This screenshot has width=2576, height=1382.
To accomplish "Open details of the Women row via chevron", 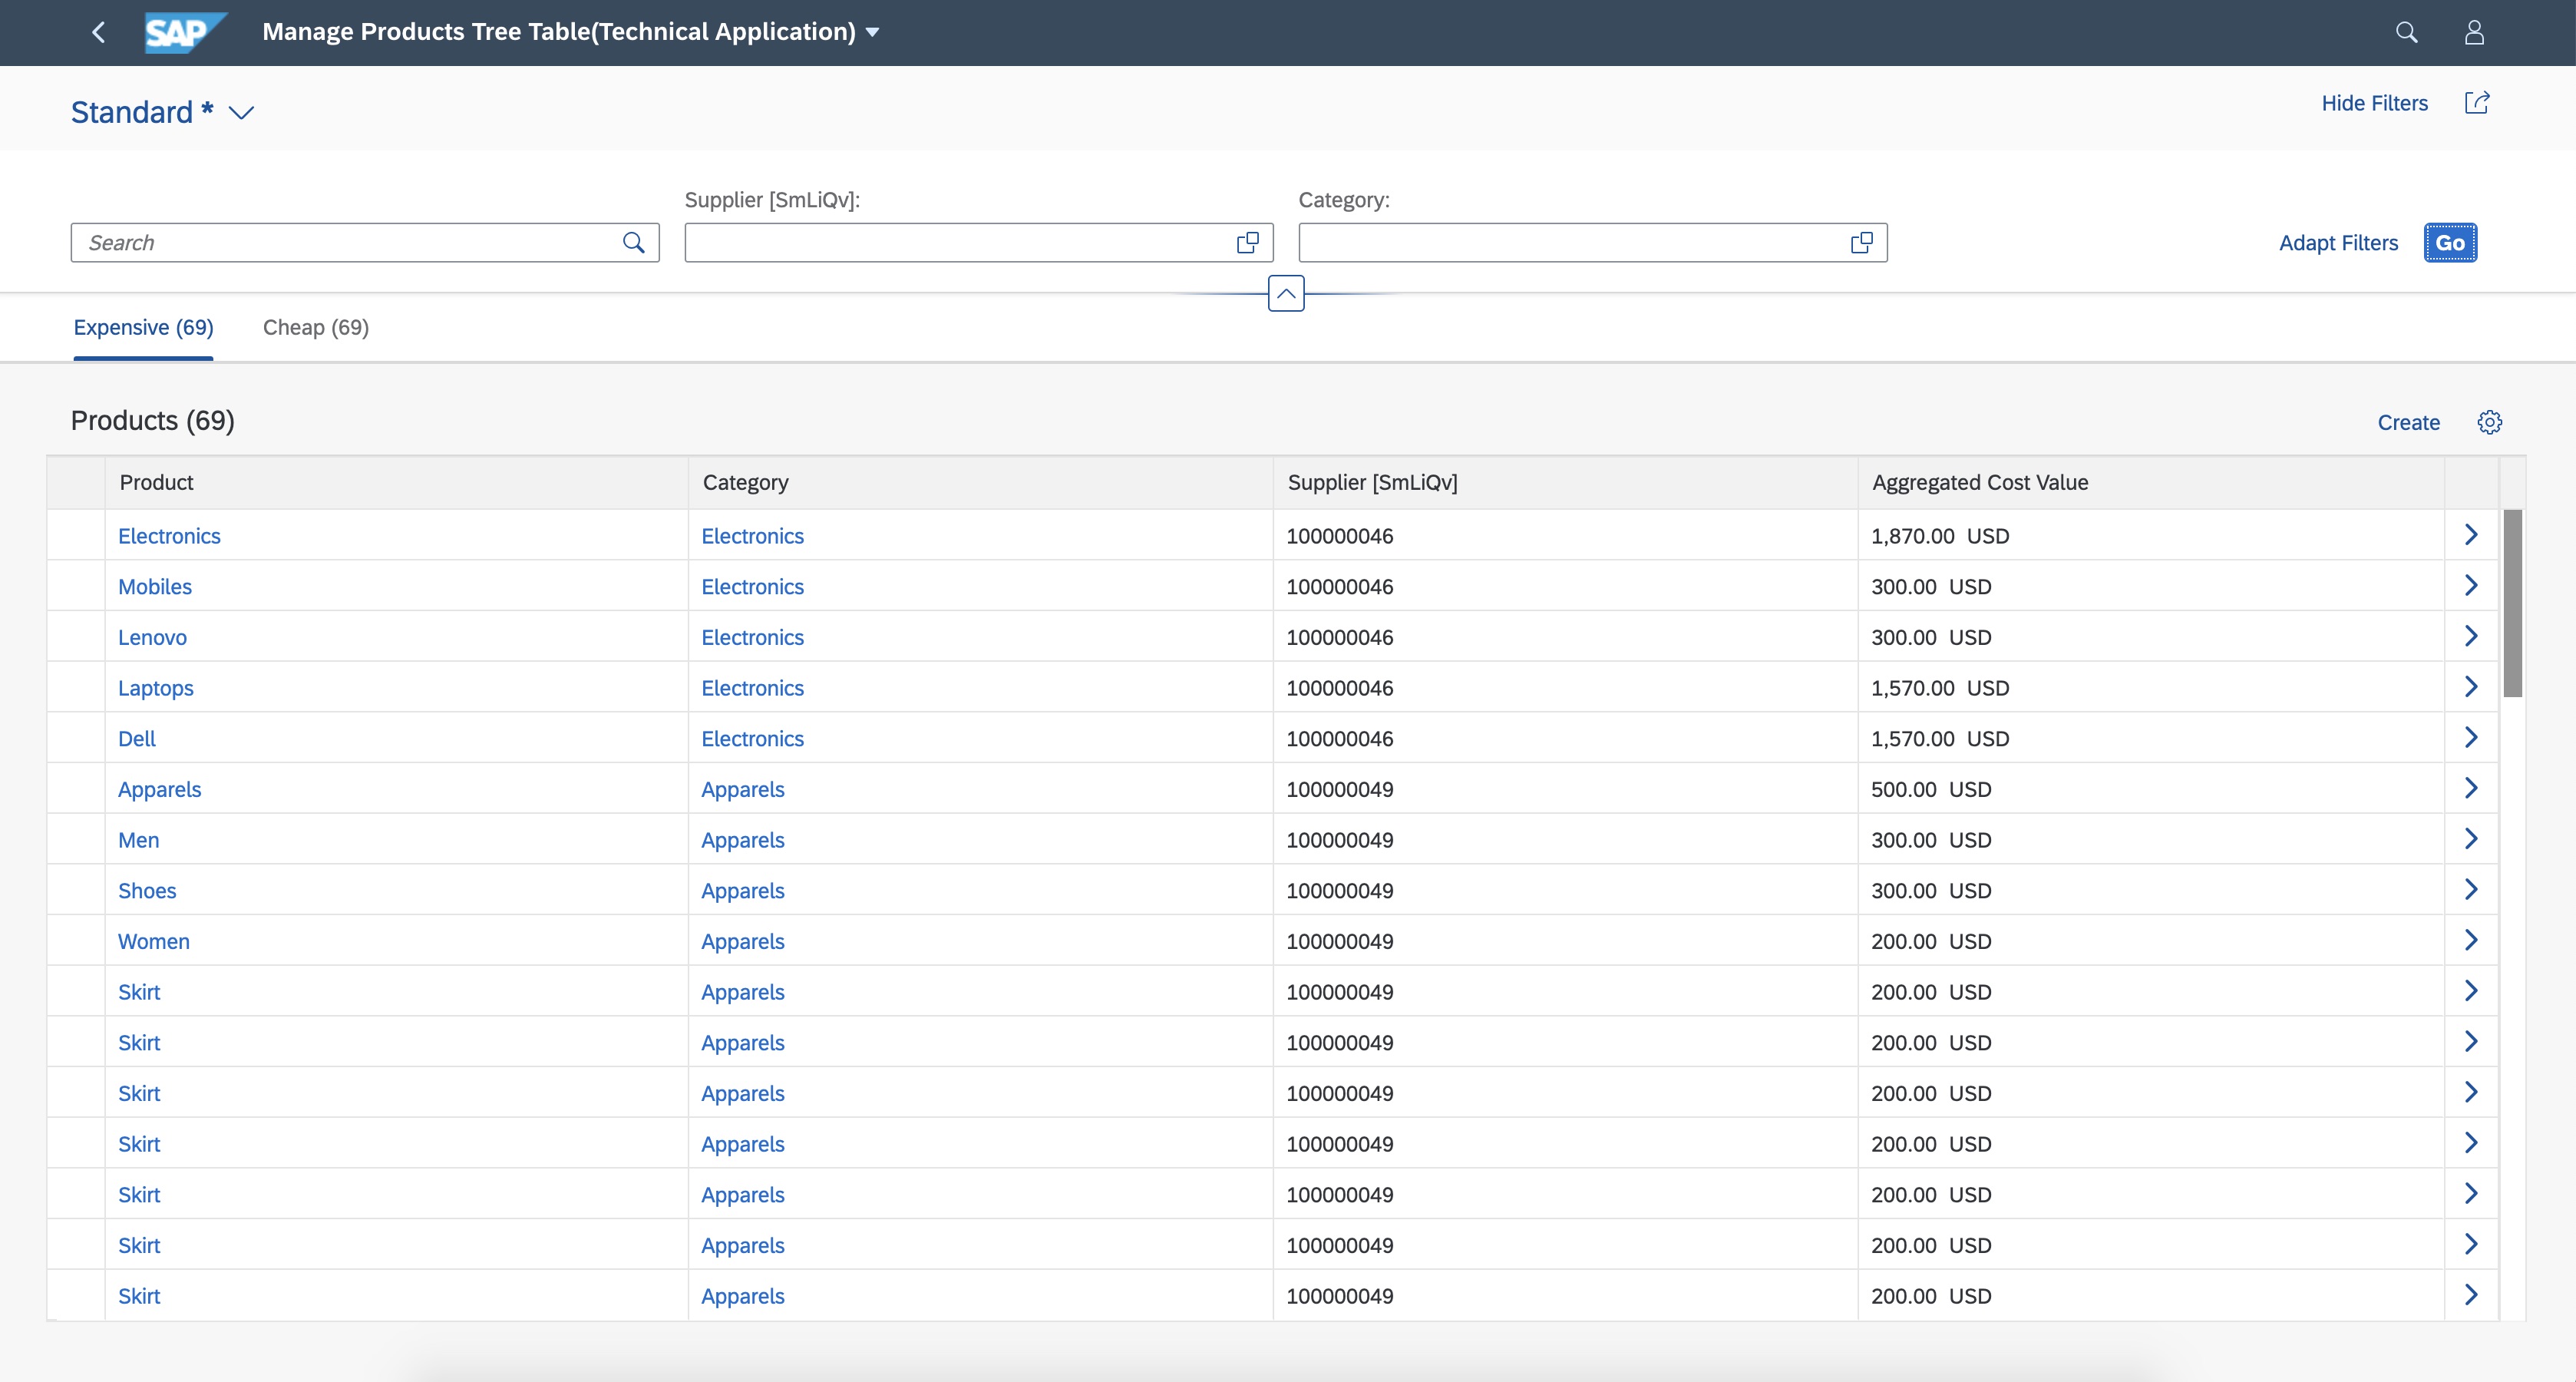I will click(x=2471, y=940).
